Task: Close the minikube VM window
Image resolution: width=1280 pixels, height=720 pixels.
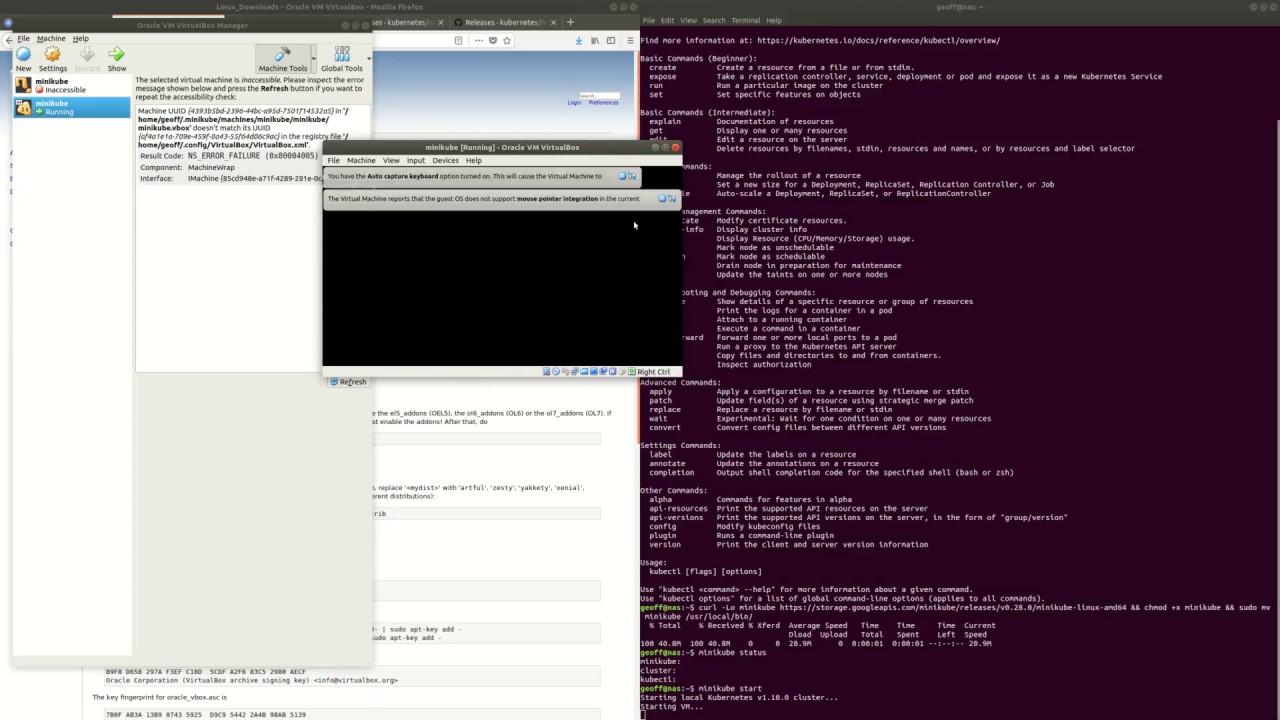Action: click(675, 147)
